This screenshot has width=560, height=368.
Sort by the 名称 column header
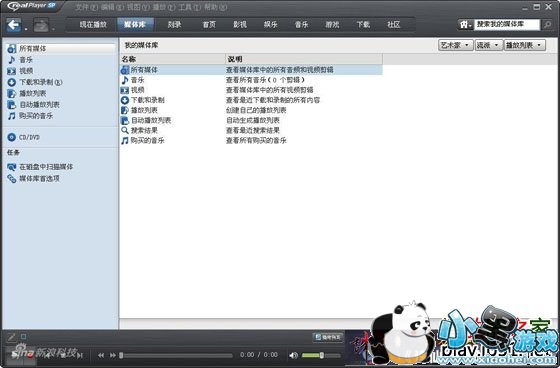click(x=172, y=59)
